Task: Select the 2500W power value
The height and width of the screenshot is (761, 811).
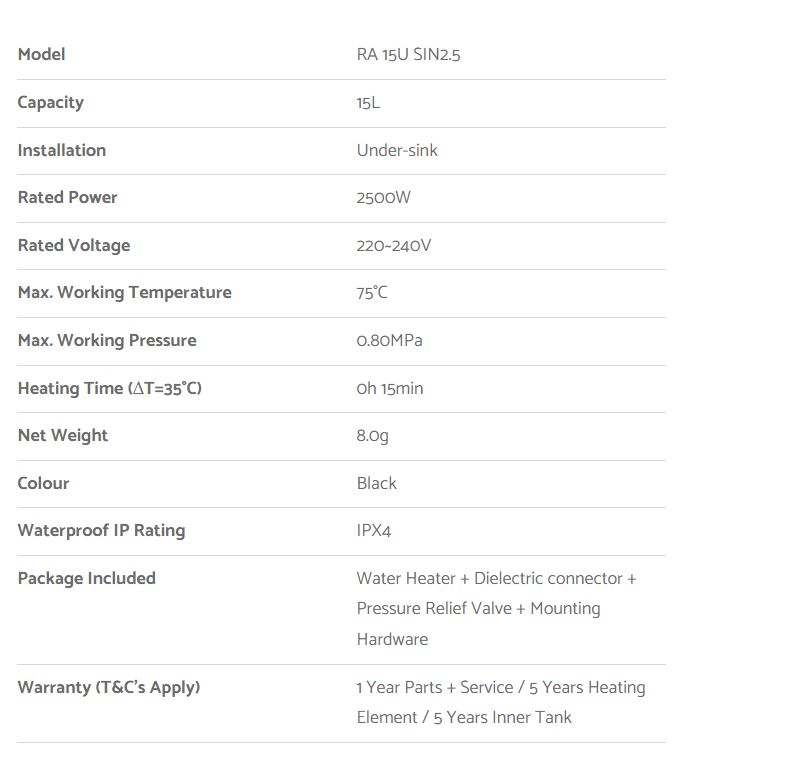Action: pyautogui.click(x=383, y=198)
